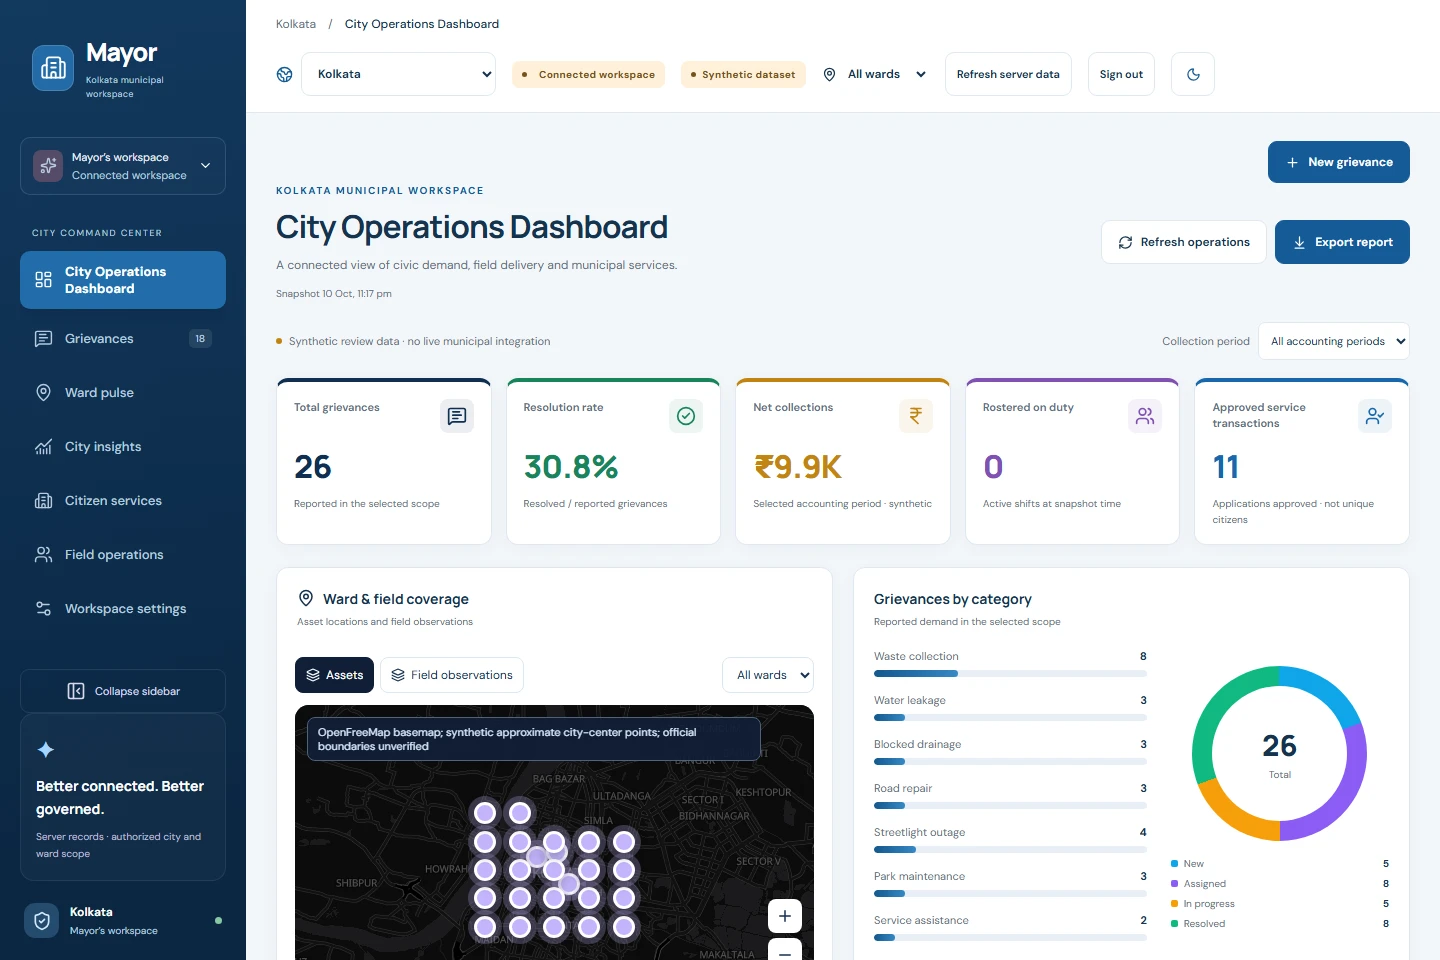Open the Collection period dropdown
Screen dimensions: 1440x960
(1334, 341)
